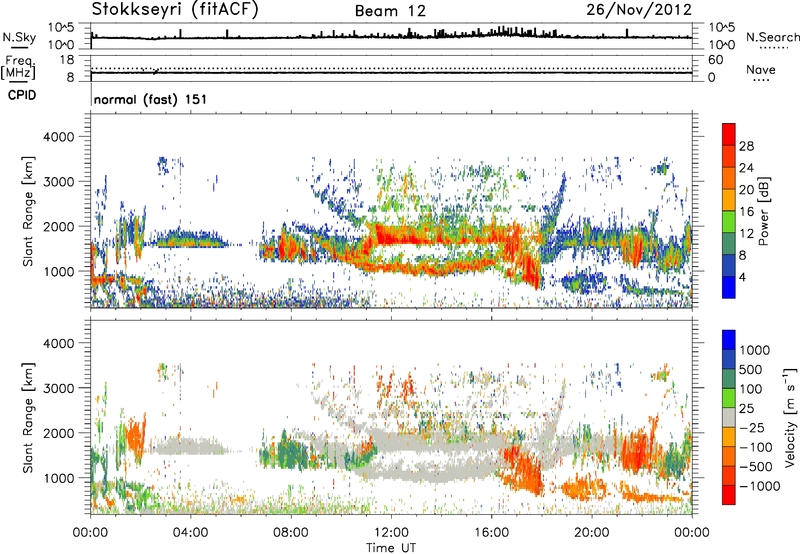Screen dimensions: 800x554
Task: Click the '16:00' time tick label
Action: pyautogui.click(x=491, y=533)
